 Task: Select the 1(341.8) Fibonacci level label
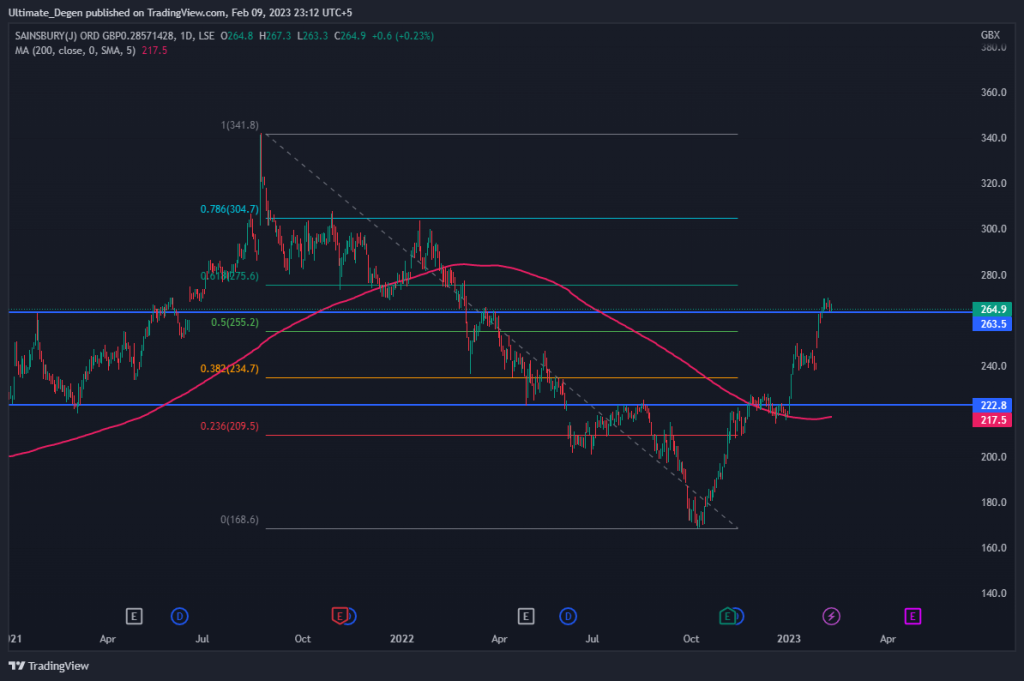click(x=240, y=125)
